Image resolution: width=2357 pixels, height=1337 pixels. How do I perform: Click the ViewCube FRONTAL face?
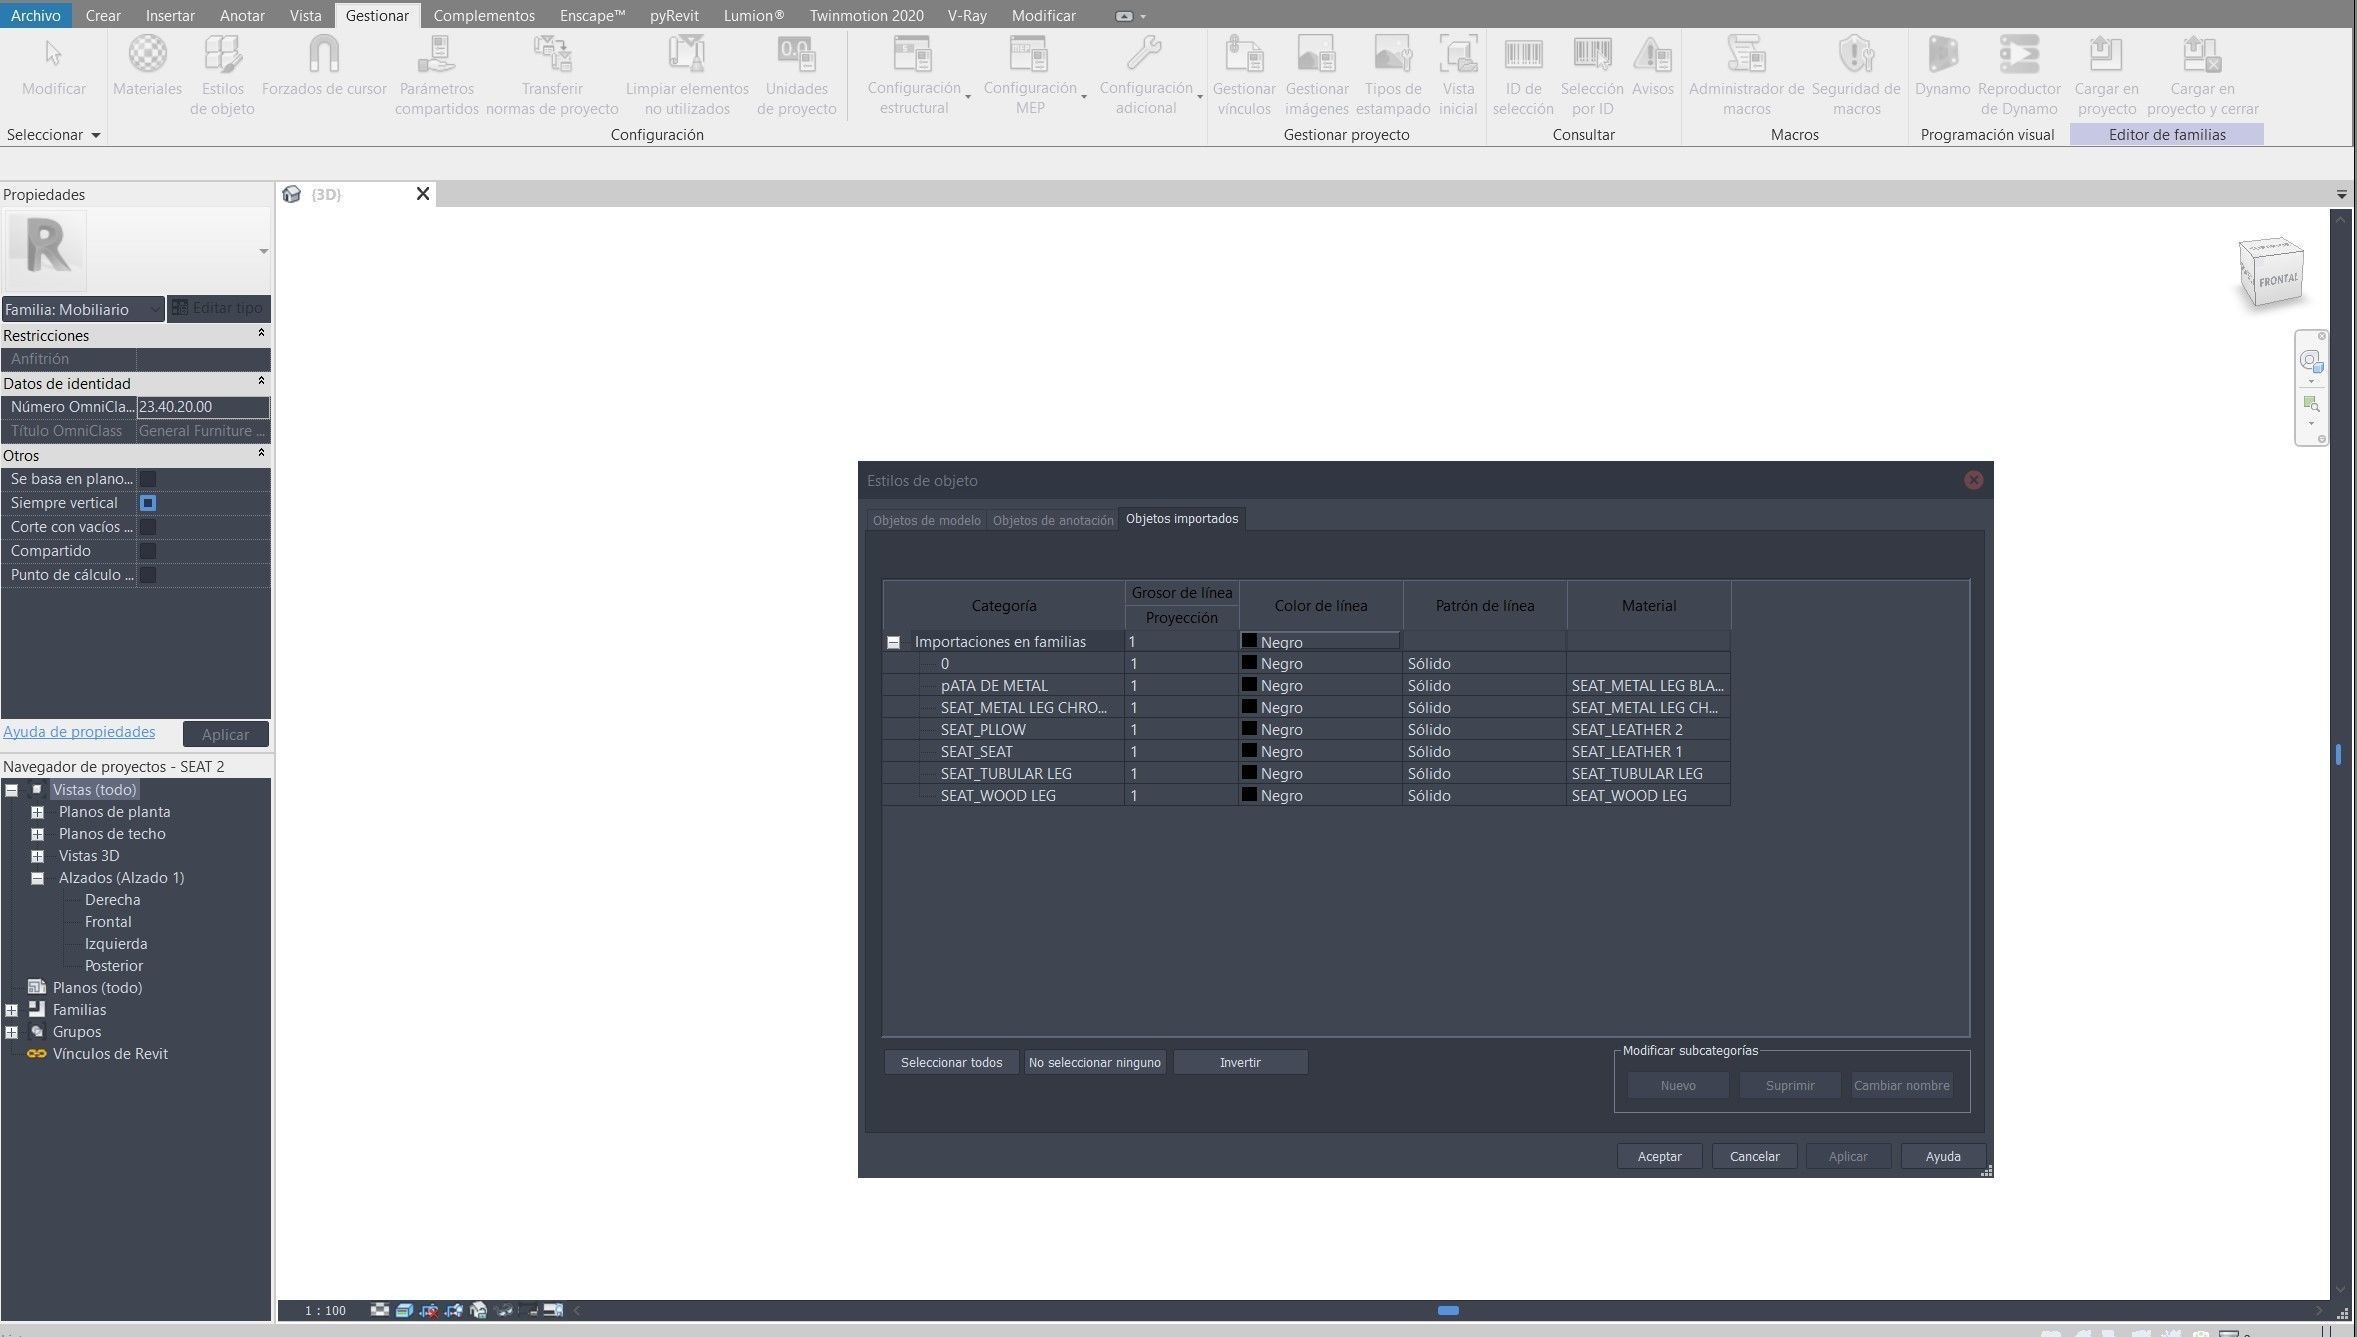pos(2277,279)
